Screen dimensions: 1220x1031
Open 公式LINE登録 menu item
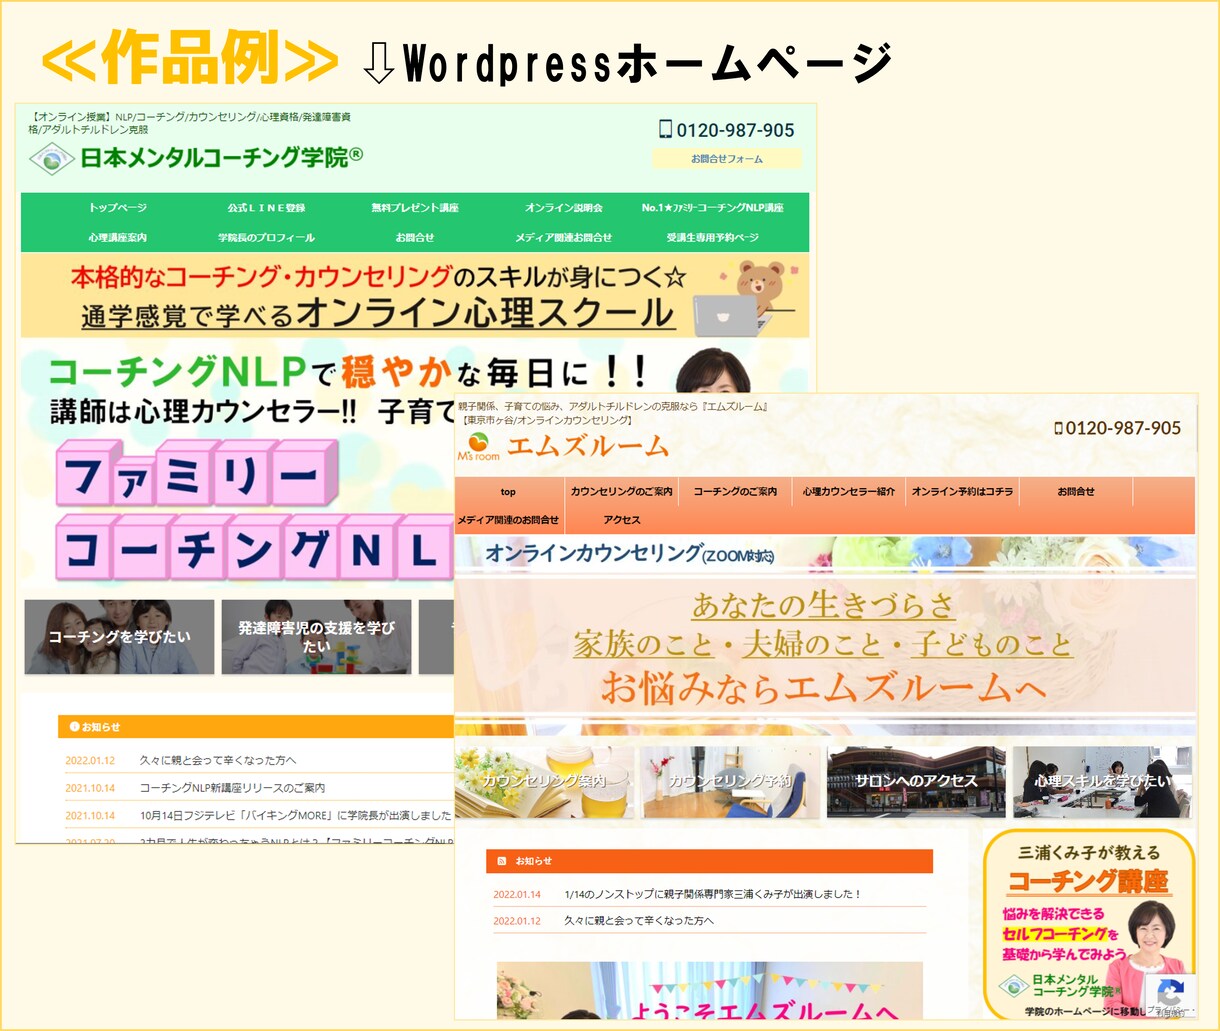click(x=266, y=208)
